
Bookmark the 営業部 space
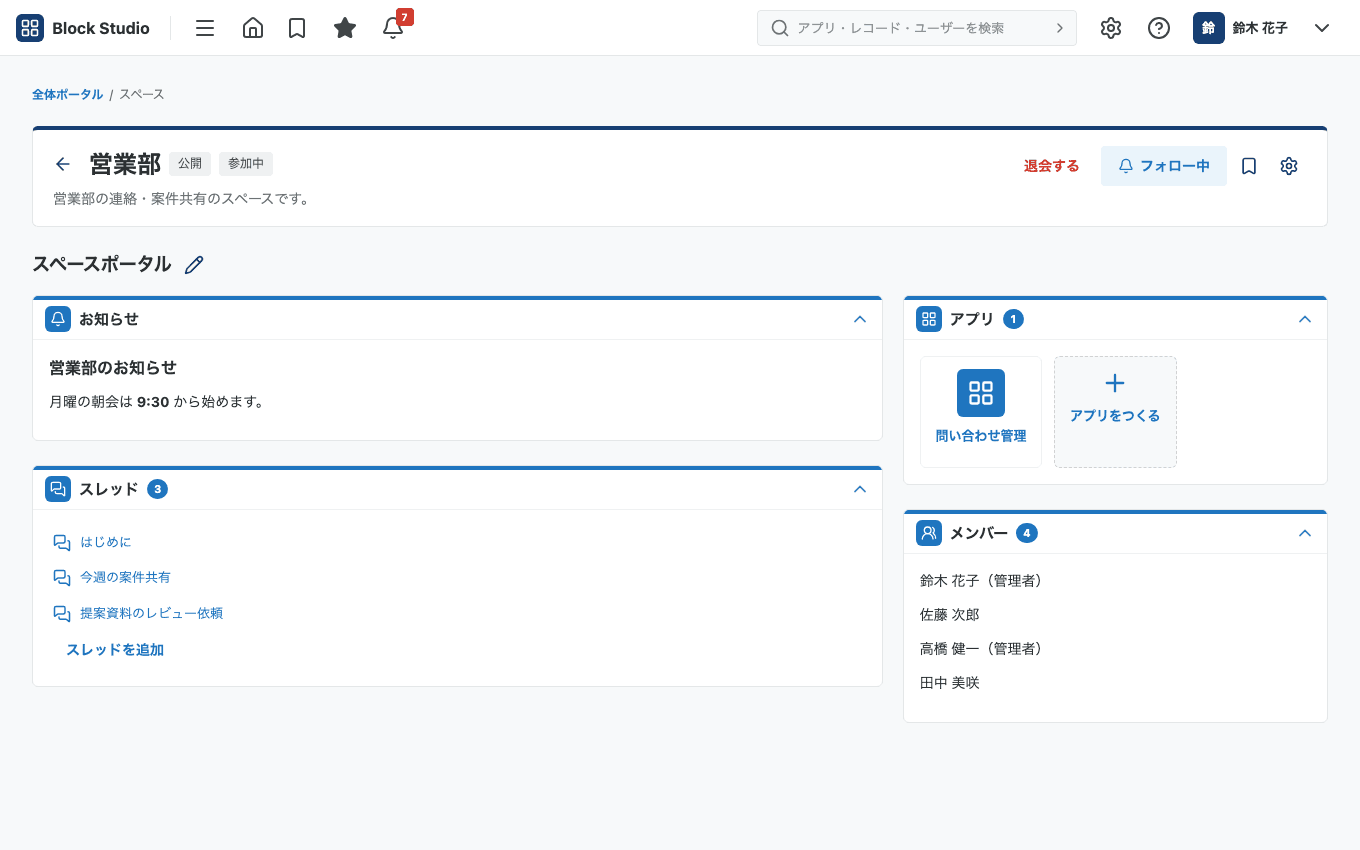click(x=1249, y=166)
